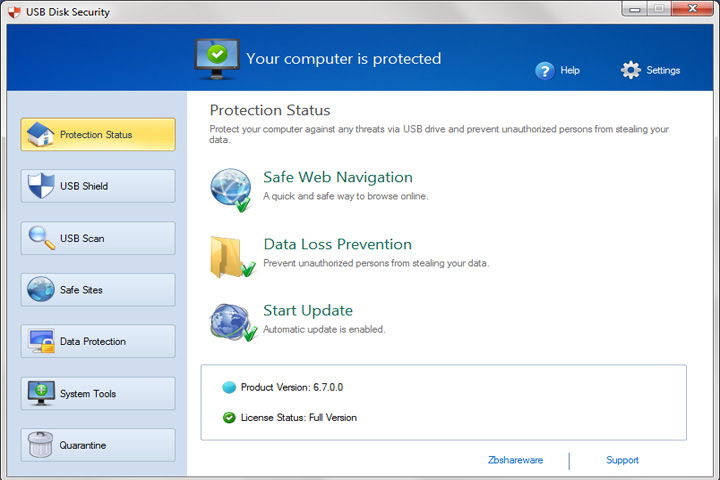This screenshot has height=480, width=720.
Task: Click the monitor icon beside System Tools
Action: tap(41, 393)
